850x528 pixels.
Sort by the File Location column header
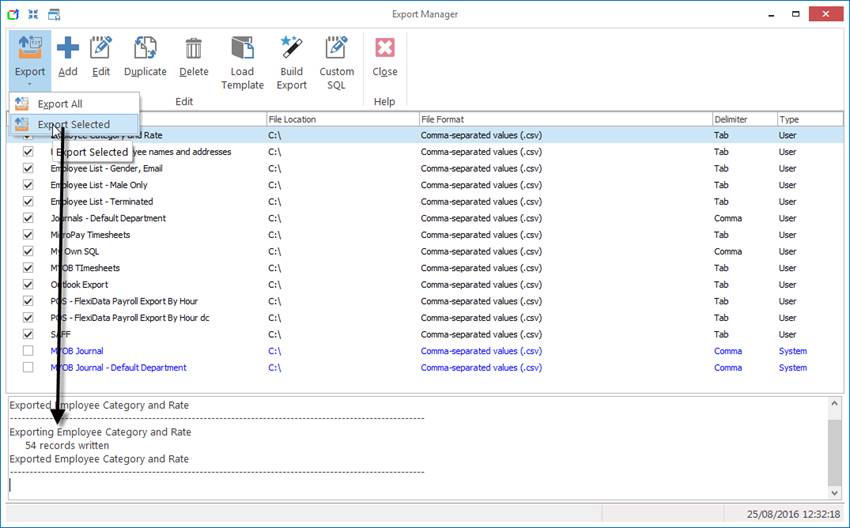[x=343, y=119]
